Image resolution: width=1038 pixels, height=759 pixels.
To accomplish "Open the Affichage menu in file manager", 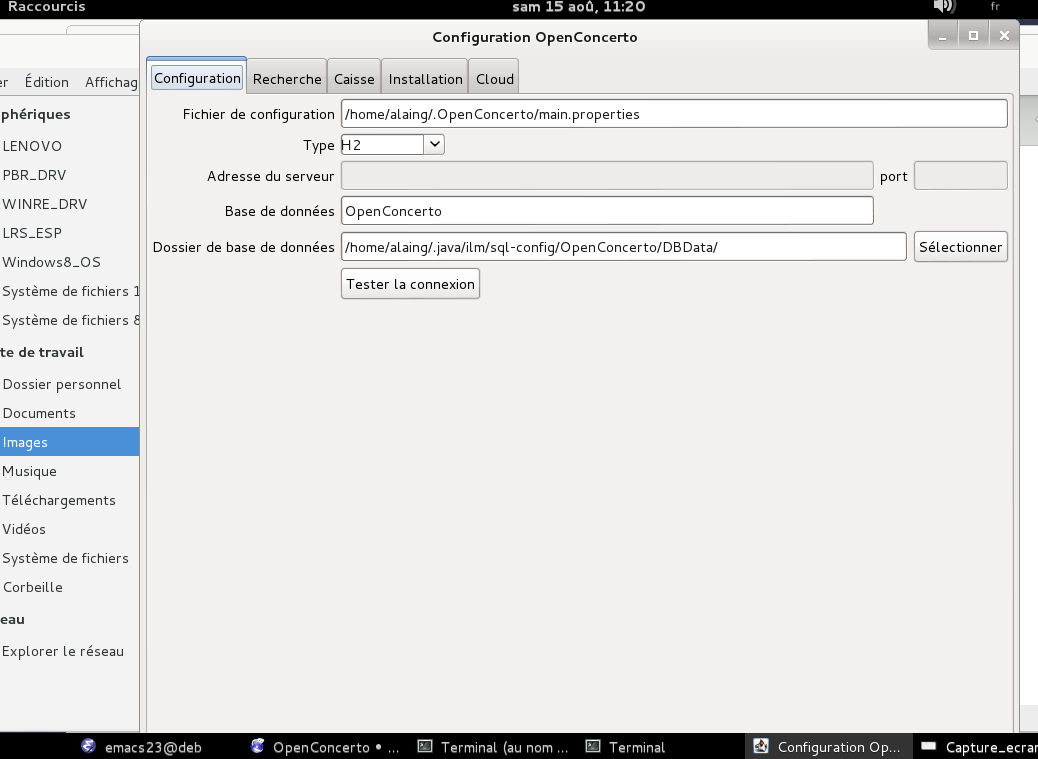I will 111,82.
